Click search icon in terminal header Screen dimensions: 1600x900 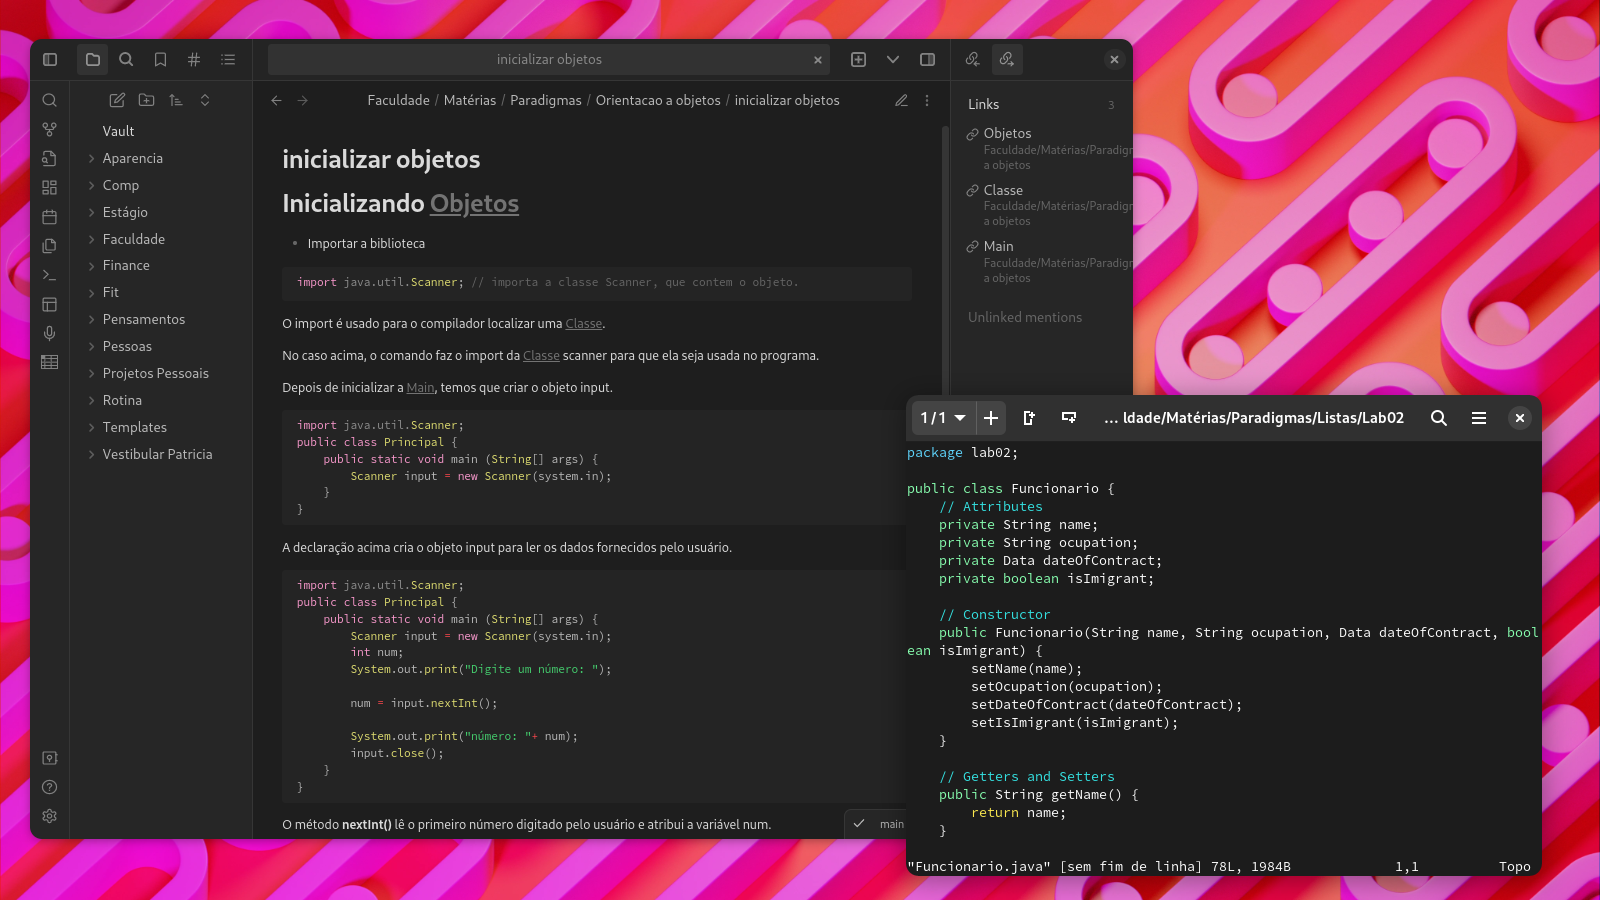[x=1438, y=418]
